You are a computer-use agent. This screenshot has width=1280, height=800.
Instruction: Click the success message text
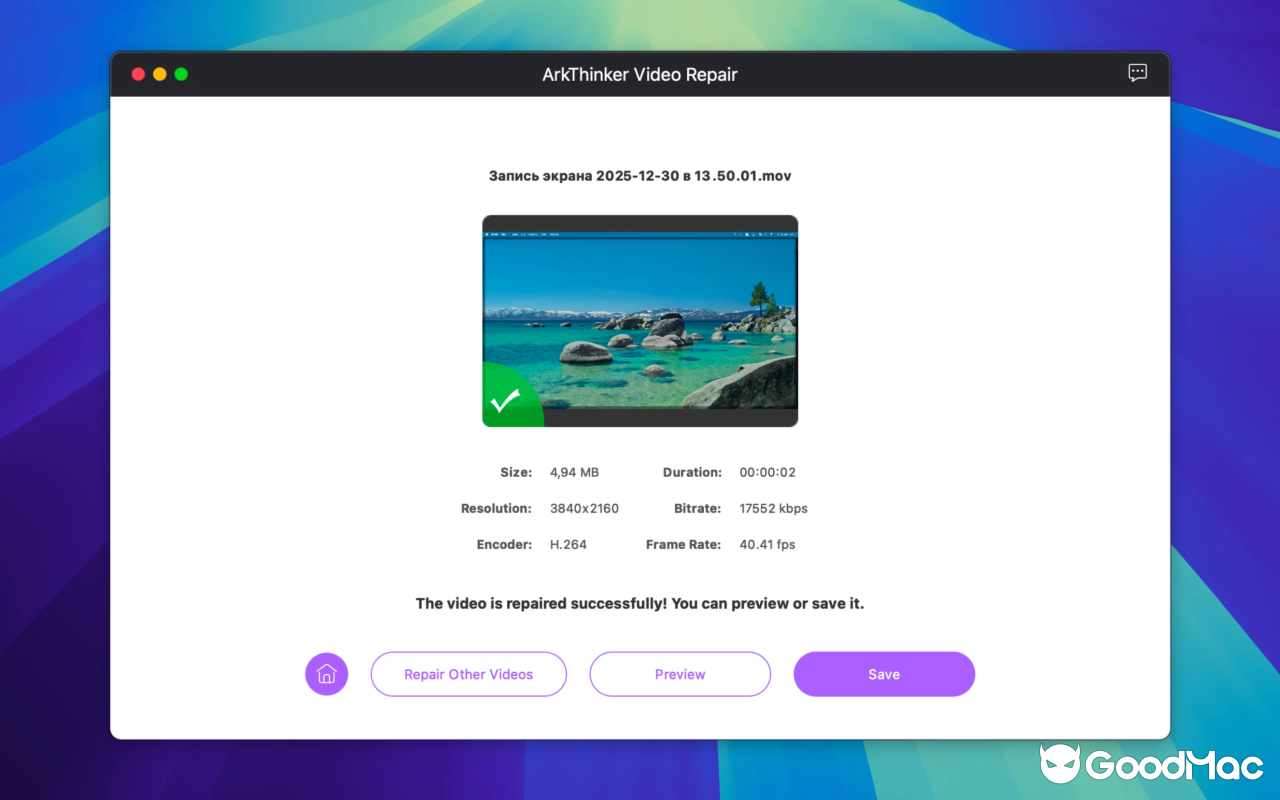pyautogui.click(x=640, y=603)
